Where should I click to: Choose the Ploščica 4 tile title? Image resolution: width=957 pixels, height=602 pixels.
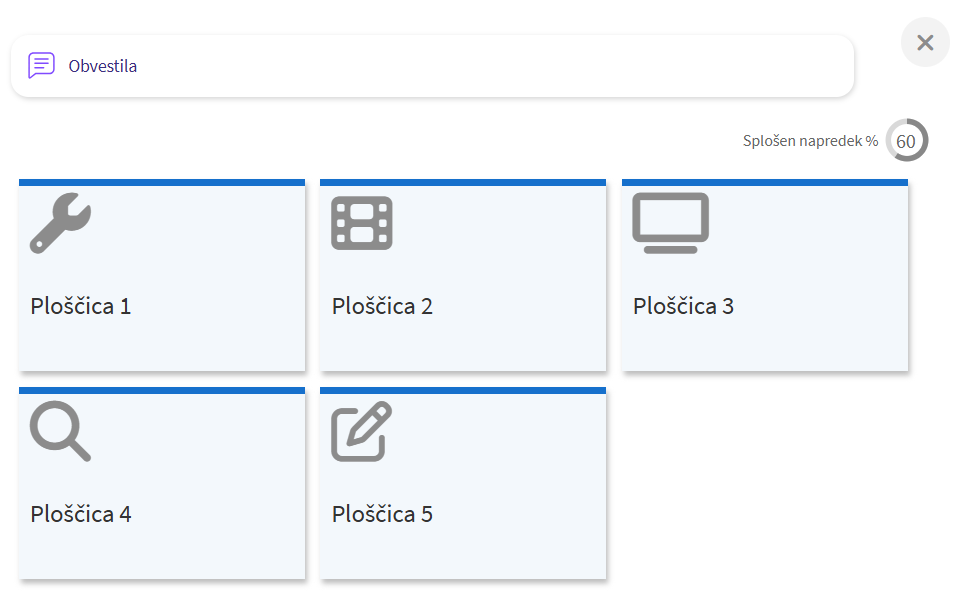pyautogui.click(x=81, y=514)
